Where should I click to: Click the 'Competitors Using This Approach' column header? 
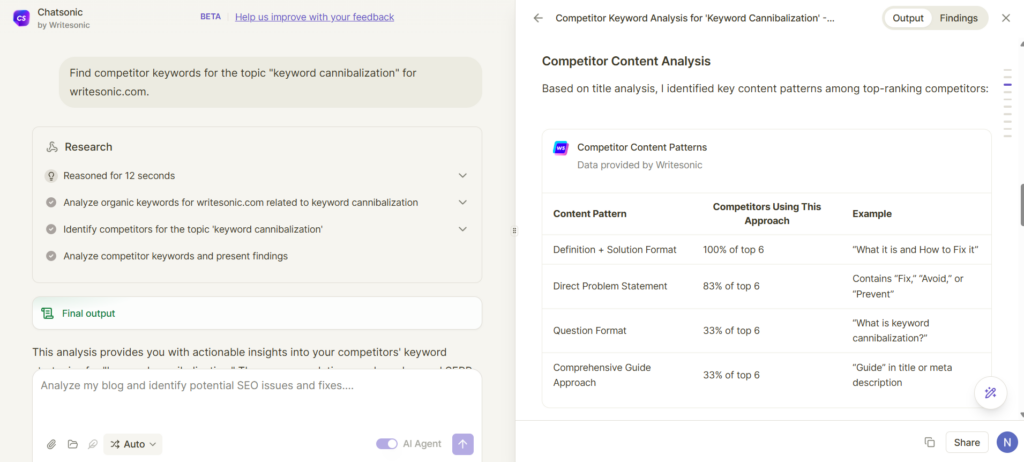pos(767,214)
